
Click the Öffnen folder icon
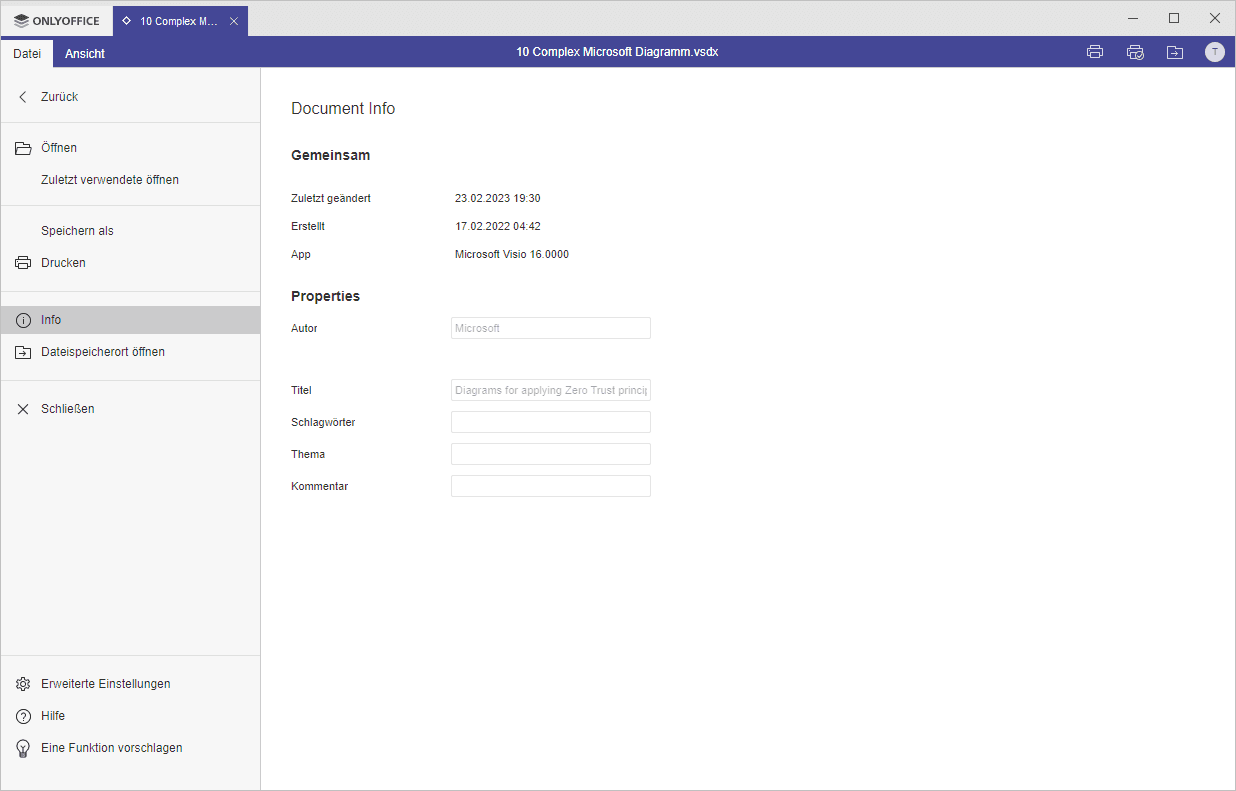[23, 148]
